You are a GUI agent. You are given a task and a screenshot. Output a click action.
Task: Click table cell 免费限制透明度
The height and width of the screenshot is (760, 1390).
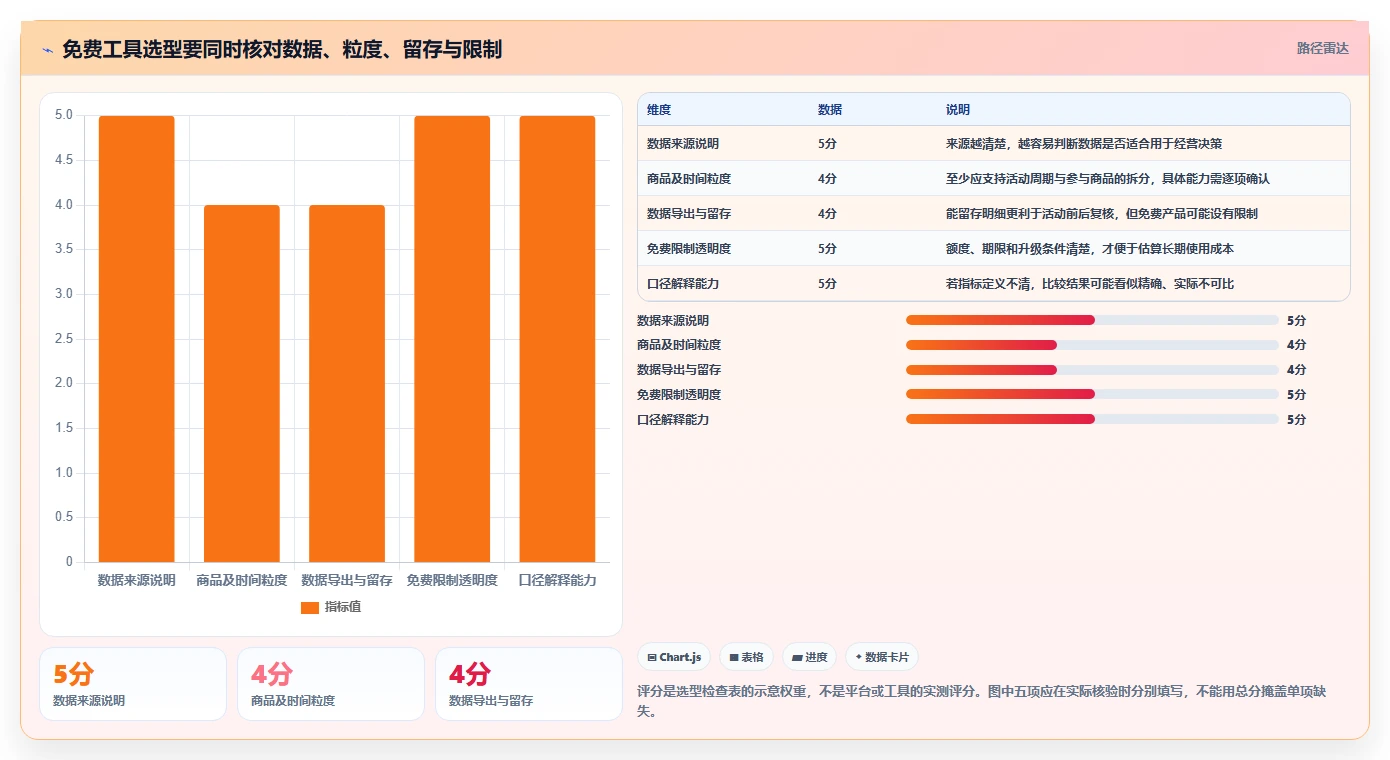(689, 249)
